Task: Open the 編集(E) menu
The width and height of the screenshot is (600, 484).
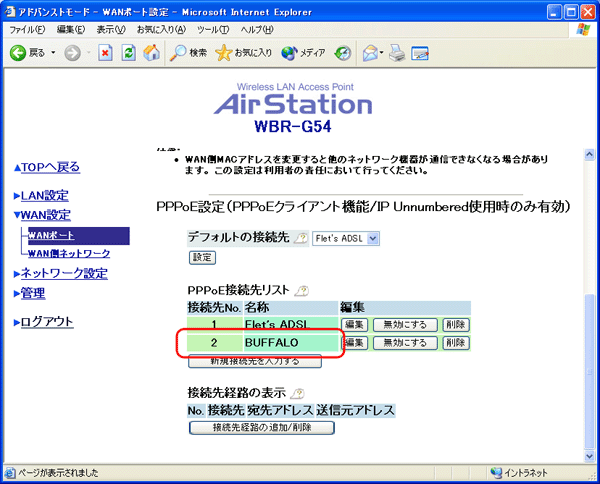Action: coord(71,29)
